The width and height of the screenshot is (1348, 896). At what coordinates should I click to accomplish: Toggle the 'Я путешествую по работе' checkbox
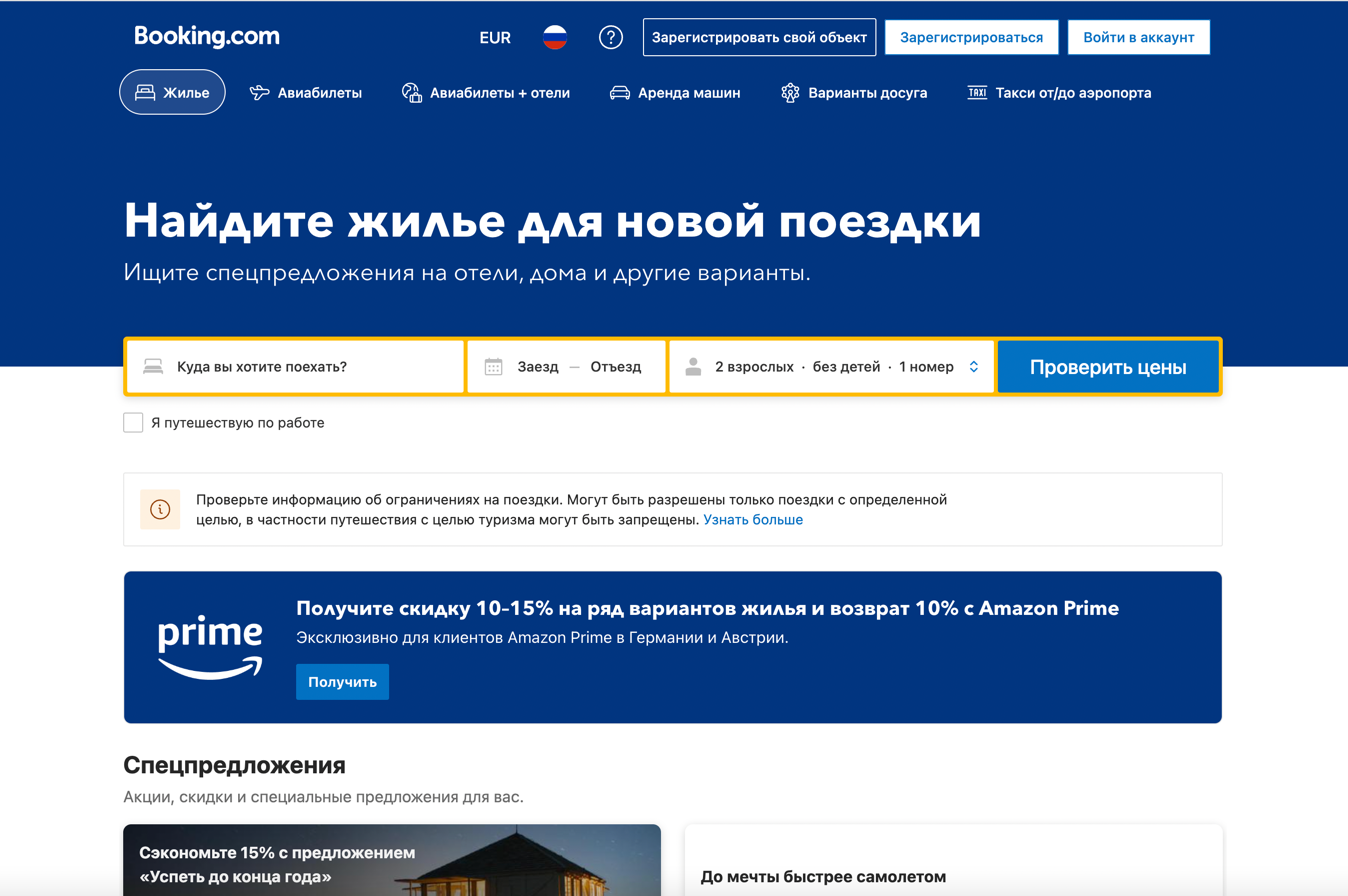point(133,423)
